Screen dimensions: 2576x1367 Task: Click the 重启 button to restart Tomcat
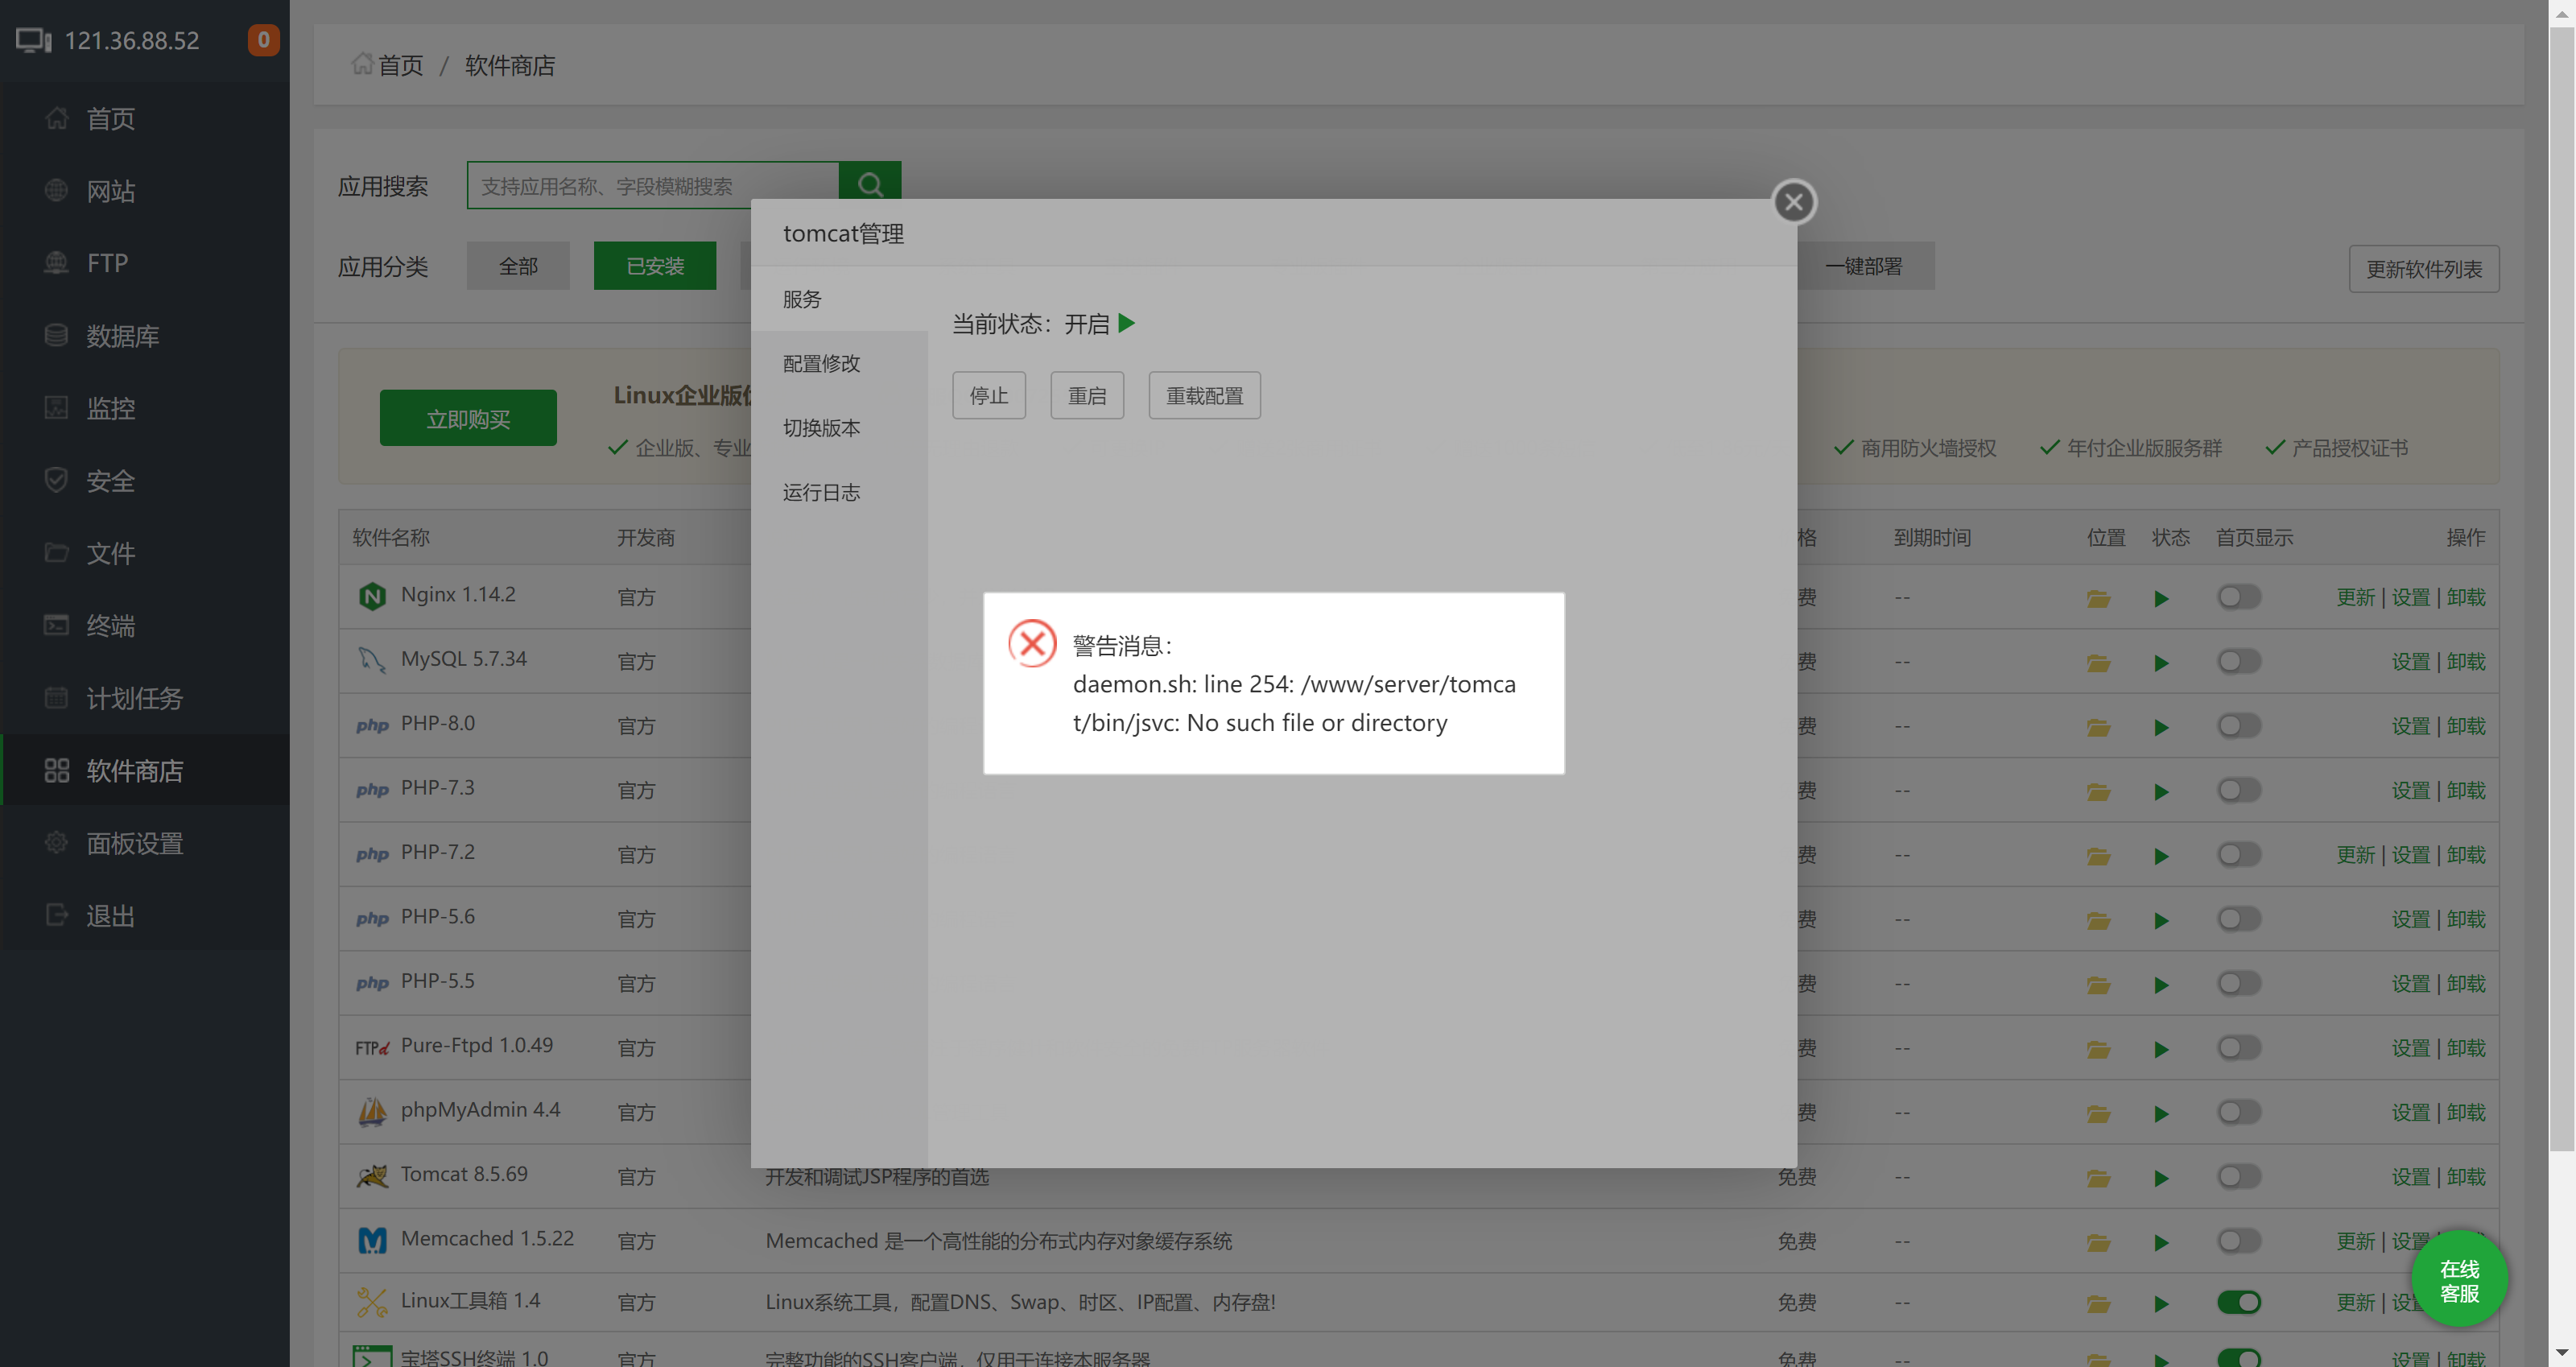1086,395
